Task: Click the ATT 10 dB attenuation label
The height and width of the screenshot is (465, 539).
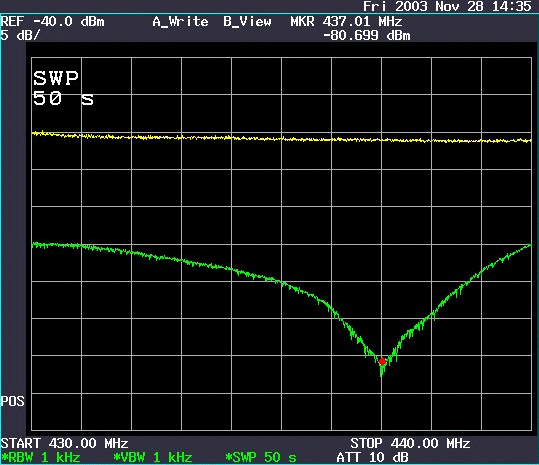Action: (373, 457)
